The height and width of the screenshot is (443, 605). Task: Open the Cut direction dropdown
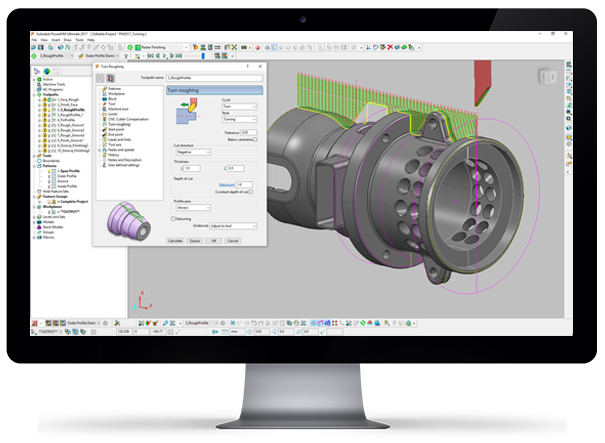pos(193,152)
